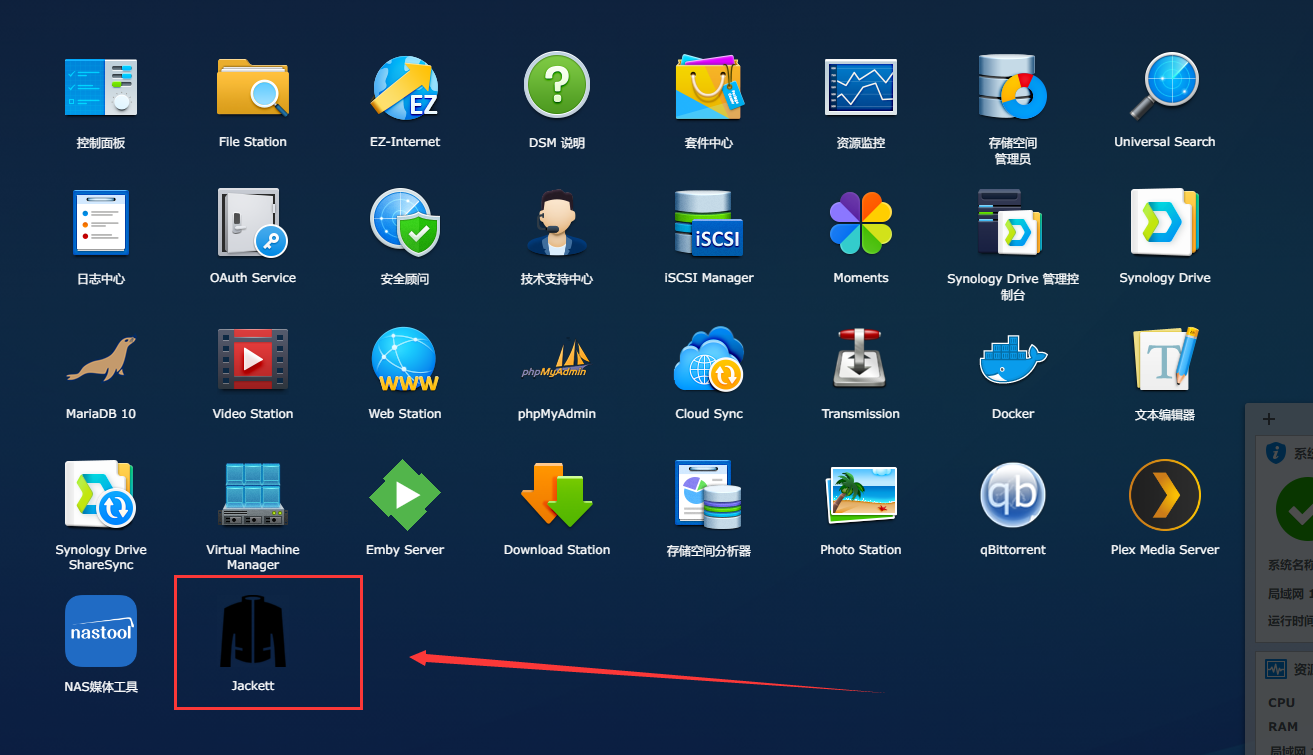This screenshot has height=755, width=1313.
Task: Open the Transmission app
Action: (860, 360)
